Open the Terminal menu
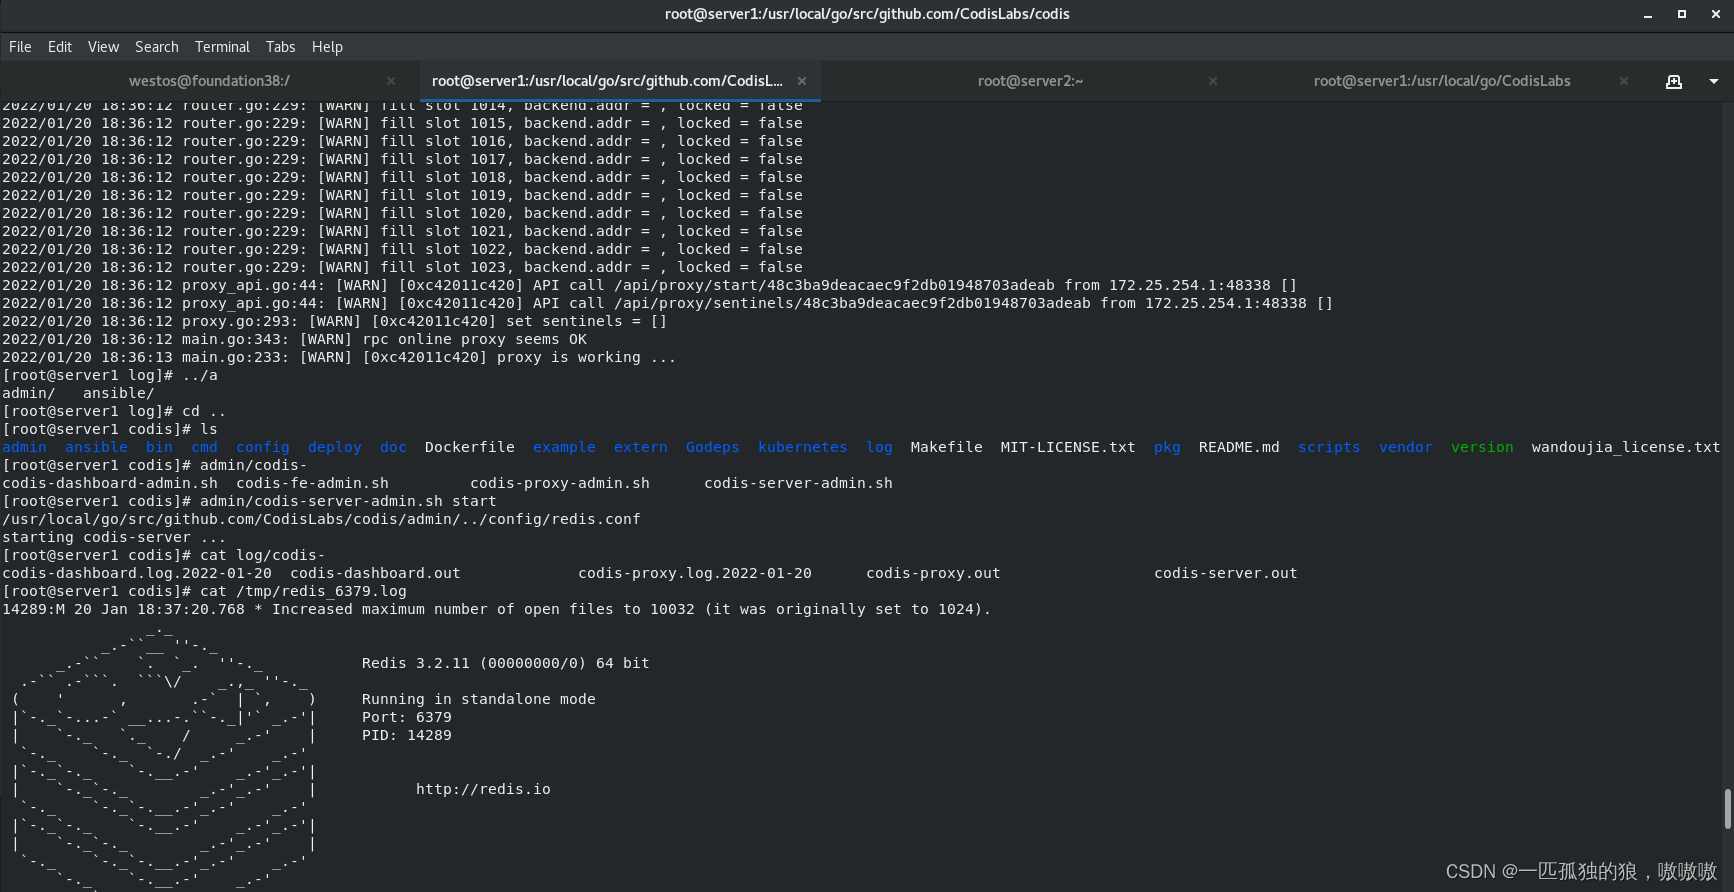 coord(222,47)
